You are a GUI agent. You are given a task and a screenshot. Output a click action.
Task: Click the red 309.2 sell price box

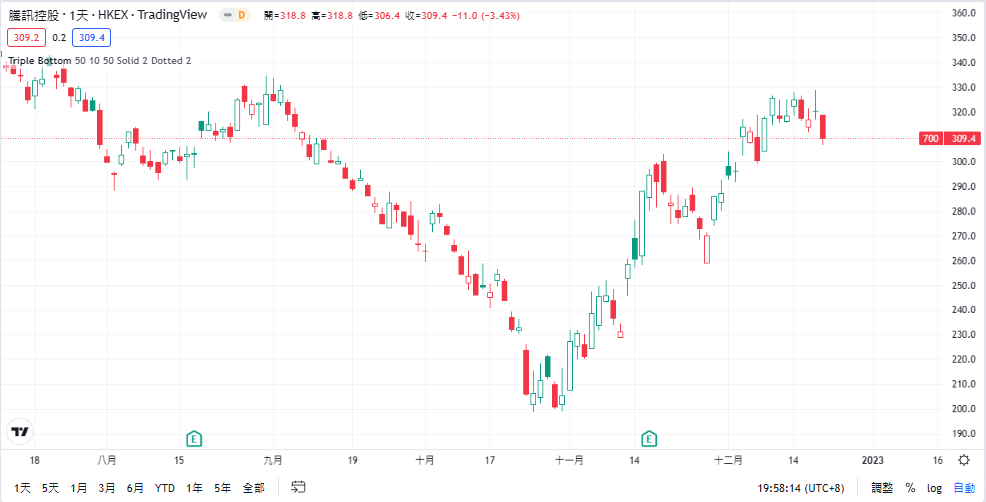(26, 38)
